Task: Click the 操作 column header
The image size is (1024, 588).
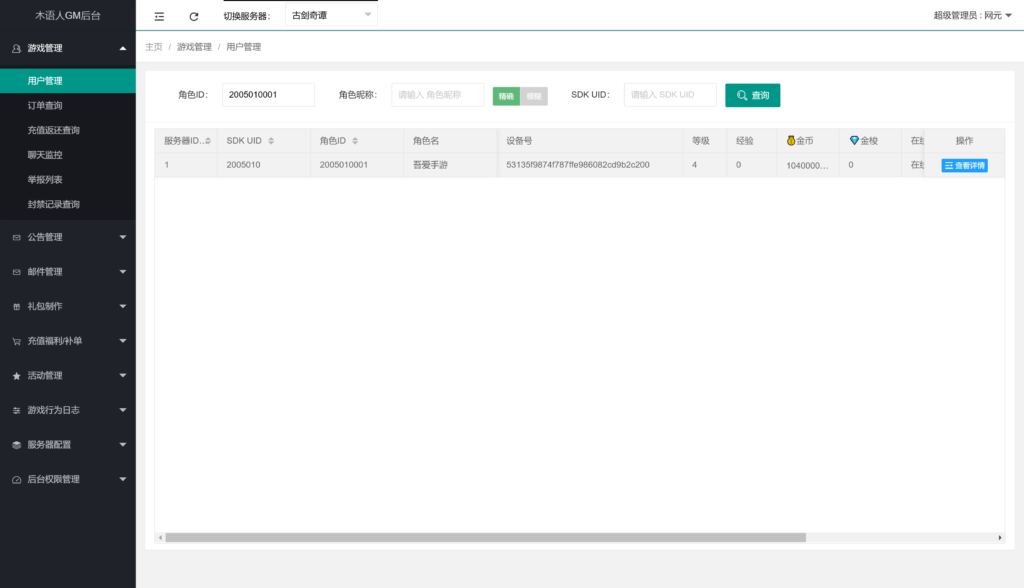Action: click(965, 141)
